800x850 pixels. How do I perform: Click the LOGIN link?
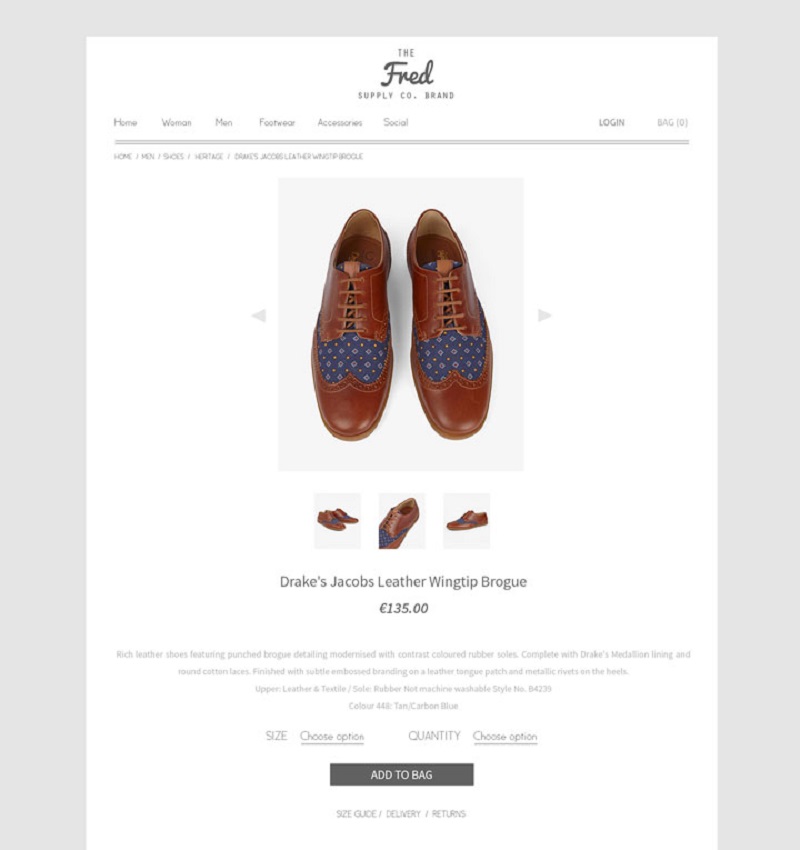pos(611,123)
